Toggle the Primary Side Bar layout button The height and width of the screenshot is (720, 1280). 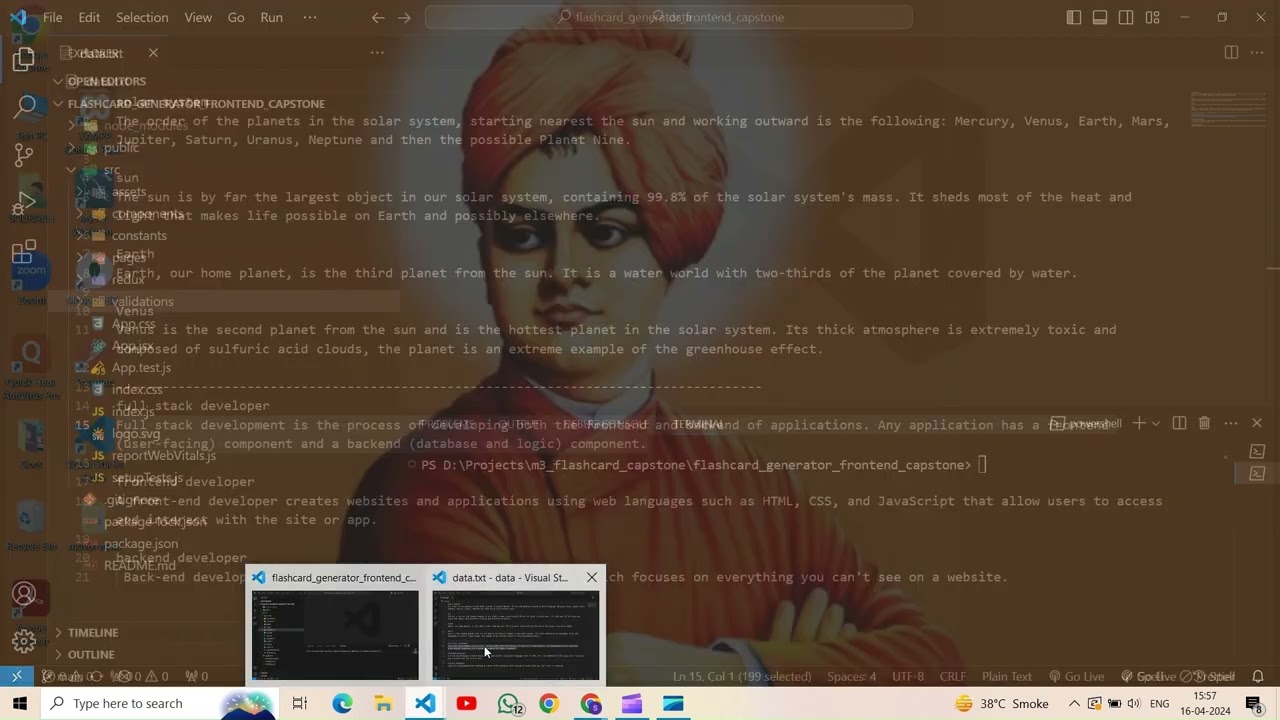[1074, 17]
